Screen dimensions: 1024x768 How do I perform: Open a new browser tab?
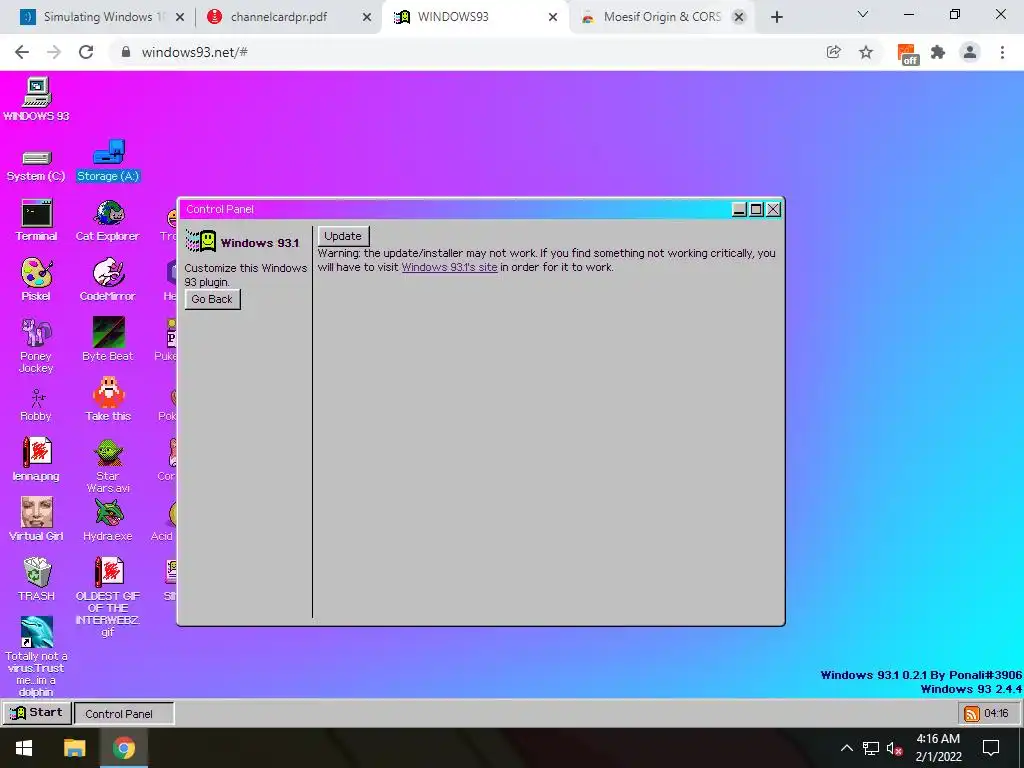coord(776,17)
